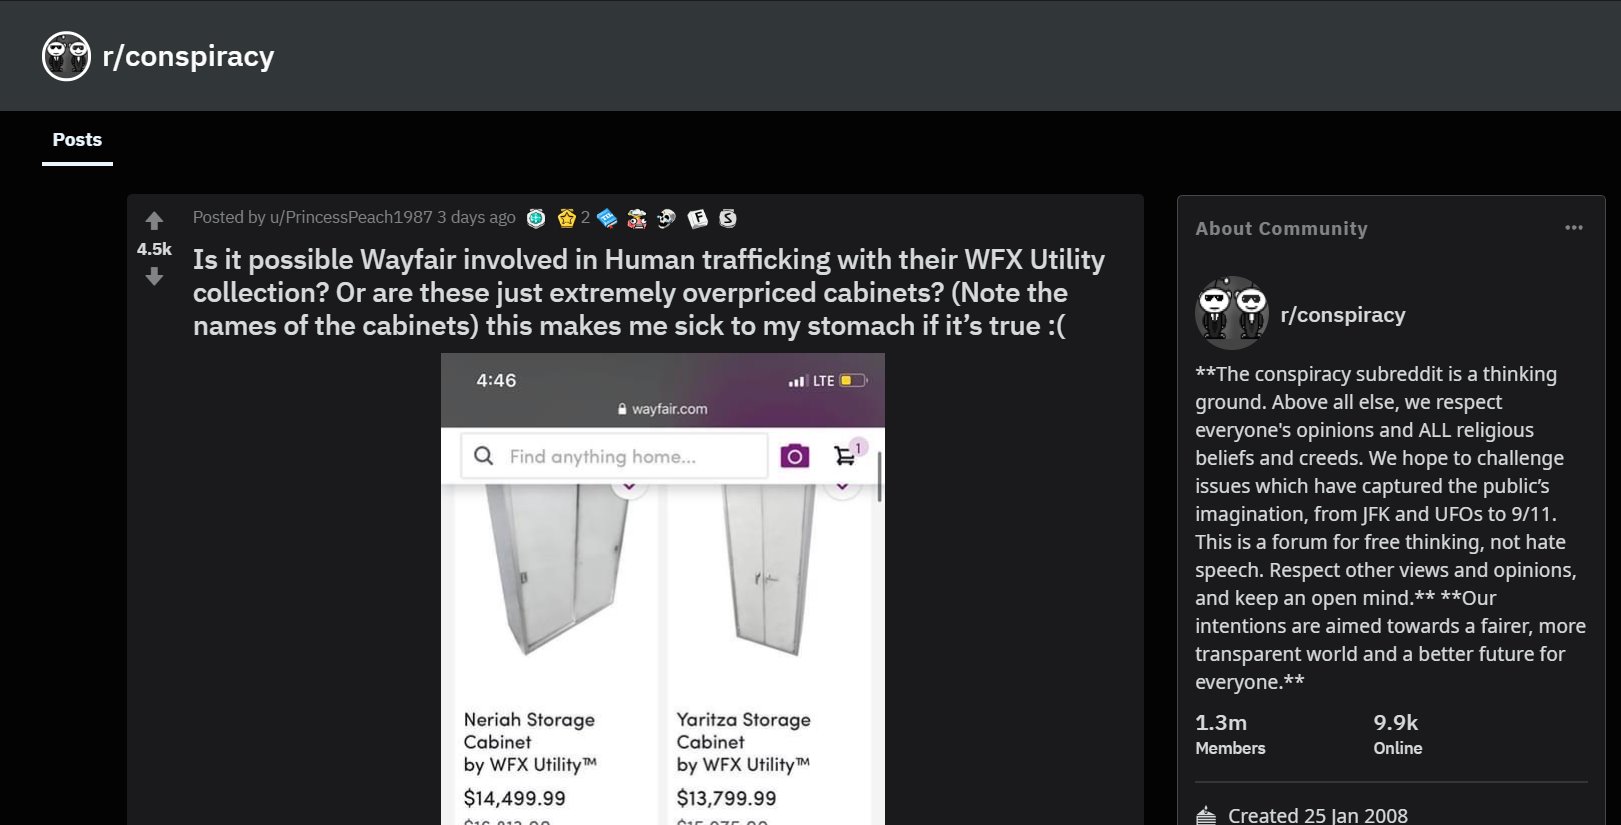Click the 4.5k vote count
This screenshot has height=825, width=1621.
click(154, 249)
